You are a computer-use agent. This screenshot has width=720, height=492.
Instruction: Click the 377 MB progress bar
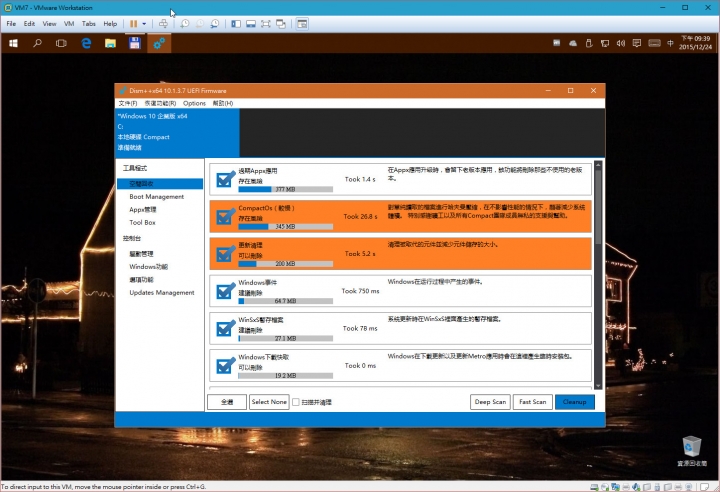286,189
